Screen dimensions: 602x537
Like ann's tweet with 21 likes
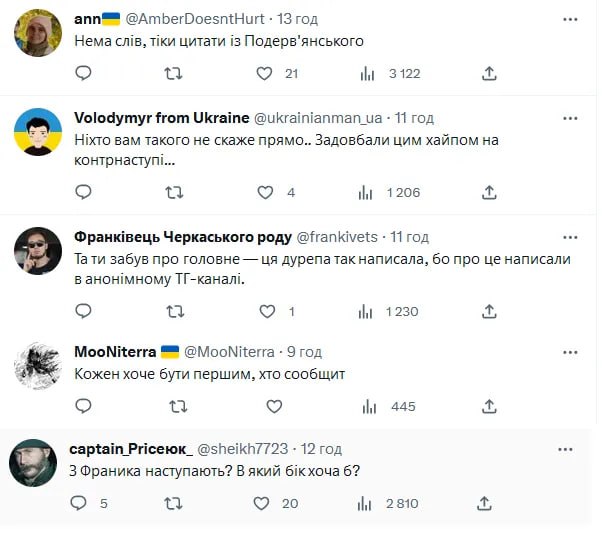[265, 73]
